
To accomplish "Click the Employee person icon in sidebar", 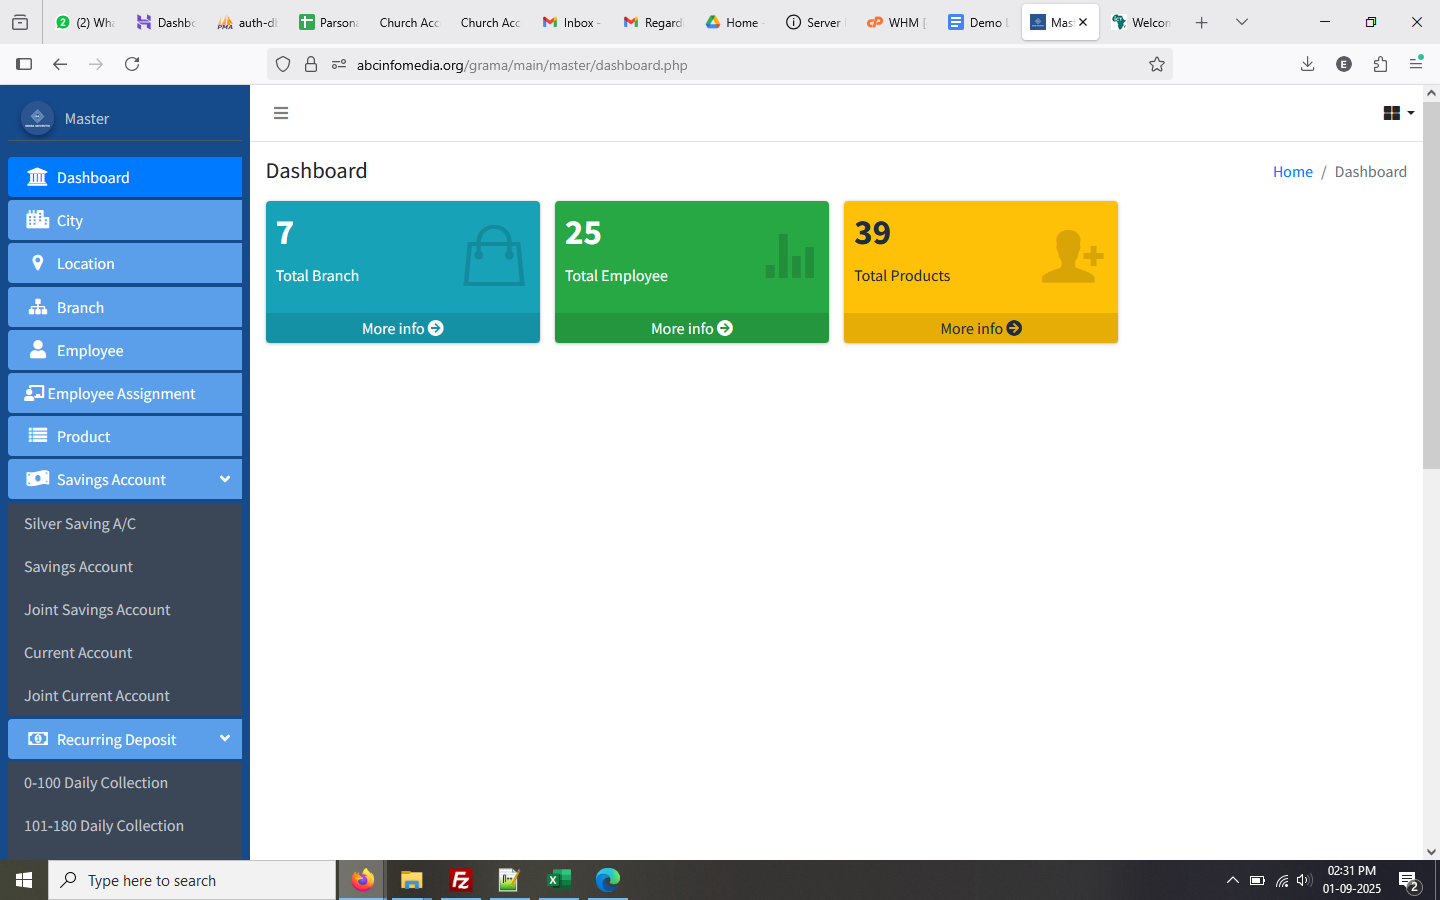I will 37,350.
